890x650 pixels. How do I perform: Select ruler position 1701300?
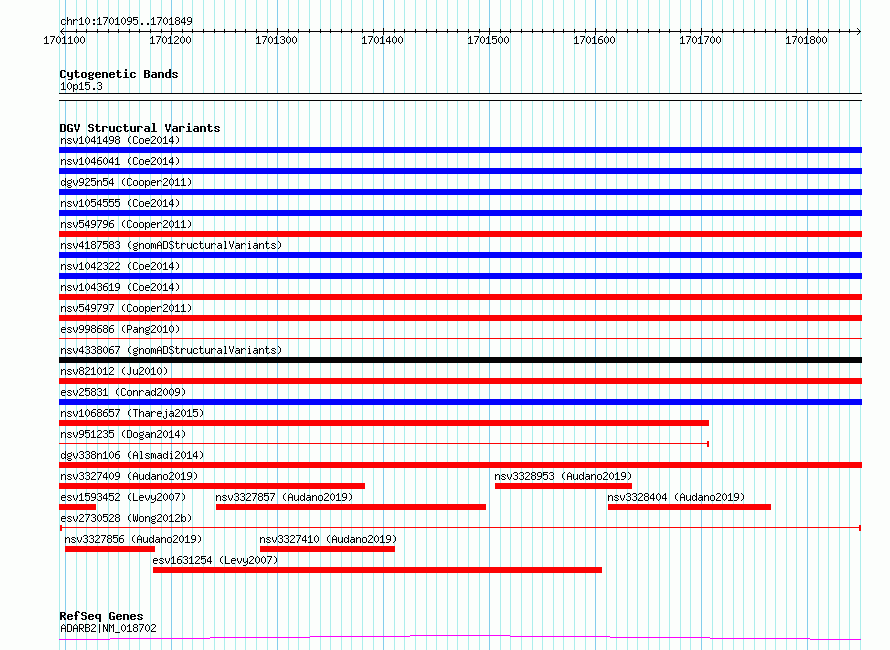(x=276, y=41)
